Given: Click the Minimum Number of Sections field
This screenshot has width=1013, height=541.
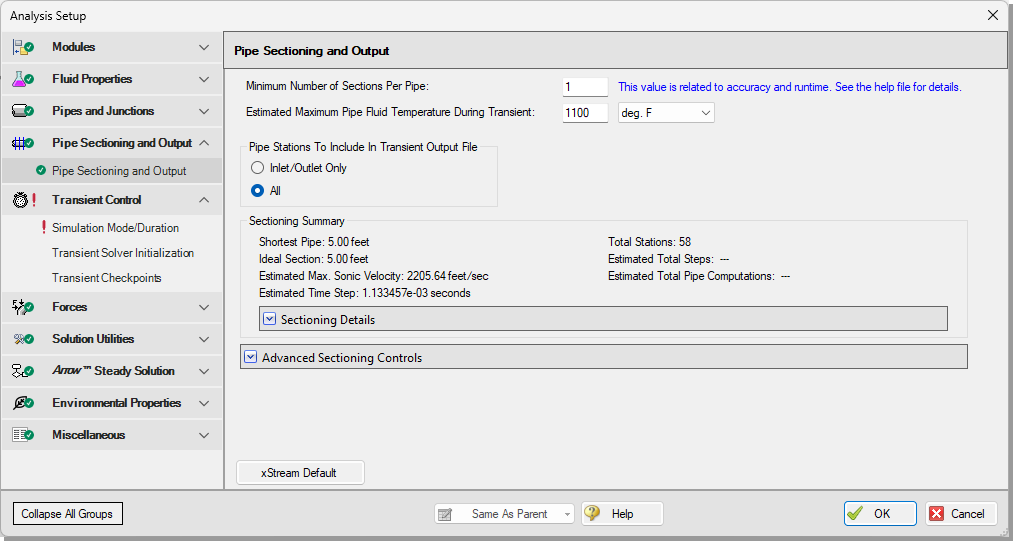Looking at the screenshot, I should point(585,87).
